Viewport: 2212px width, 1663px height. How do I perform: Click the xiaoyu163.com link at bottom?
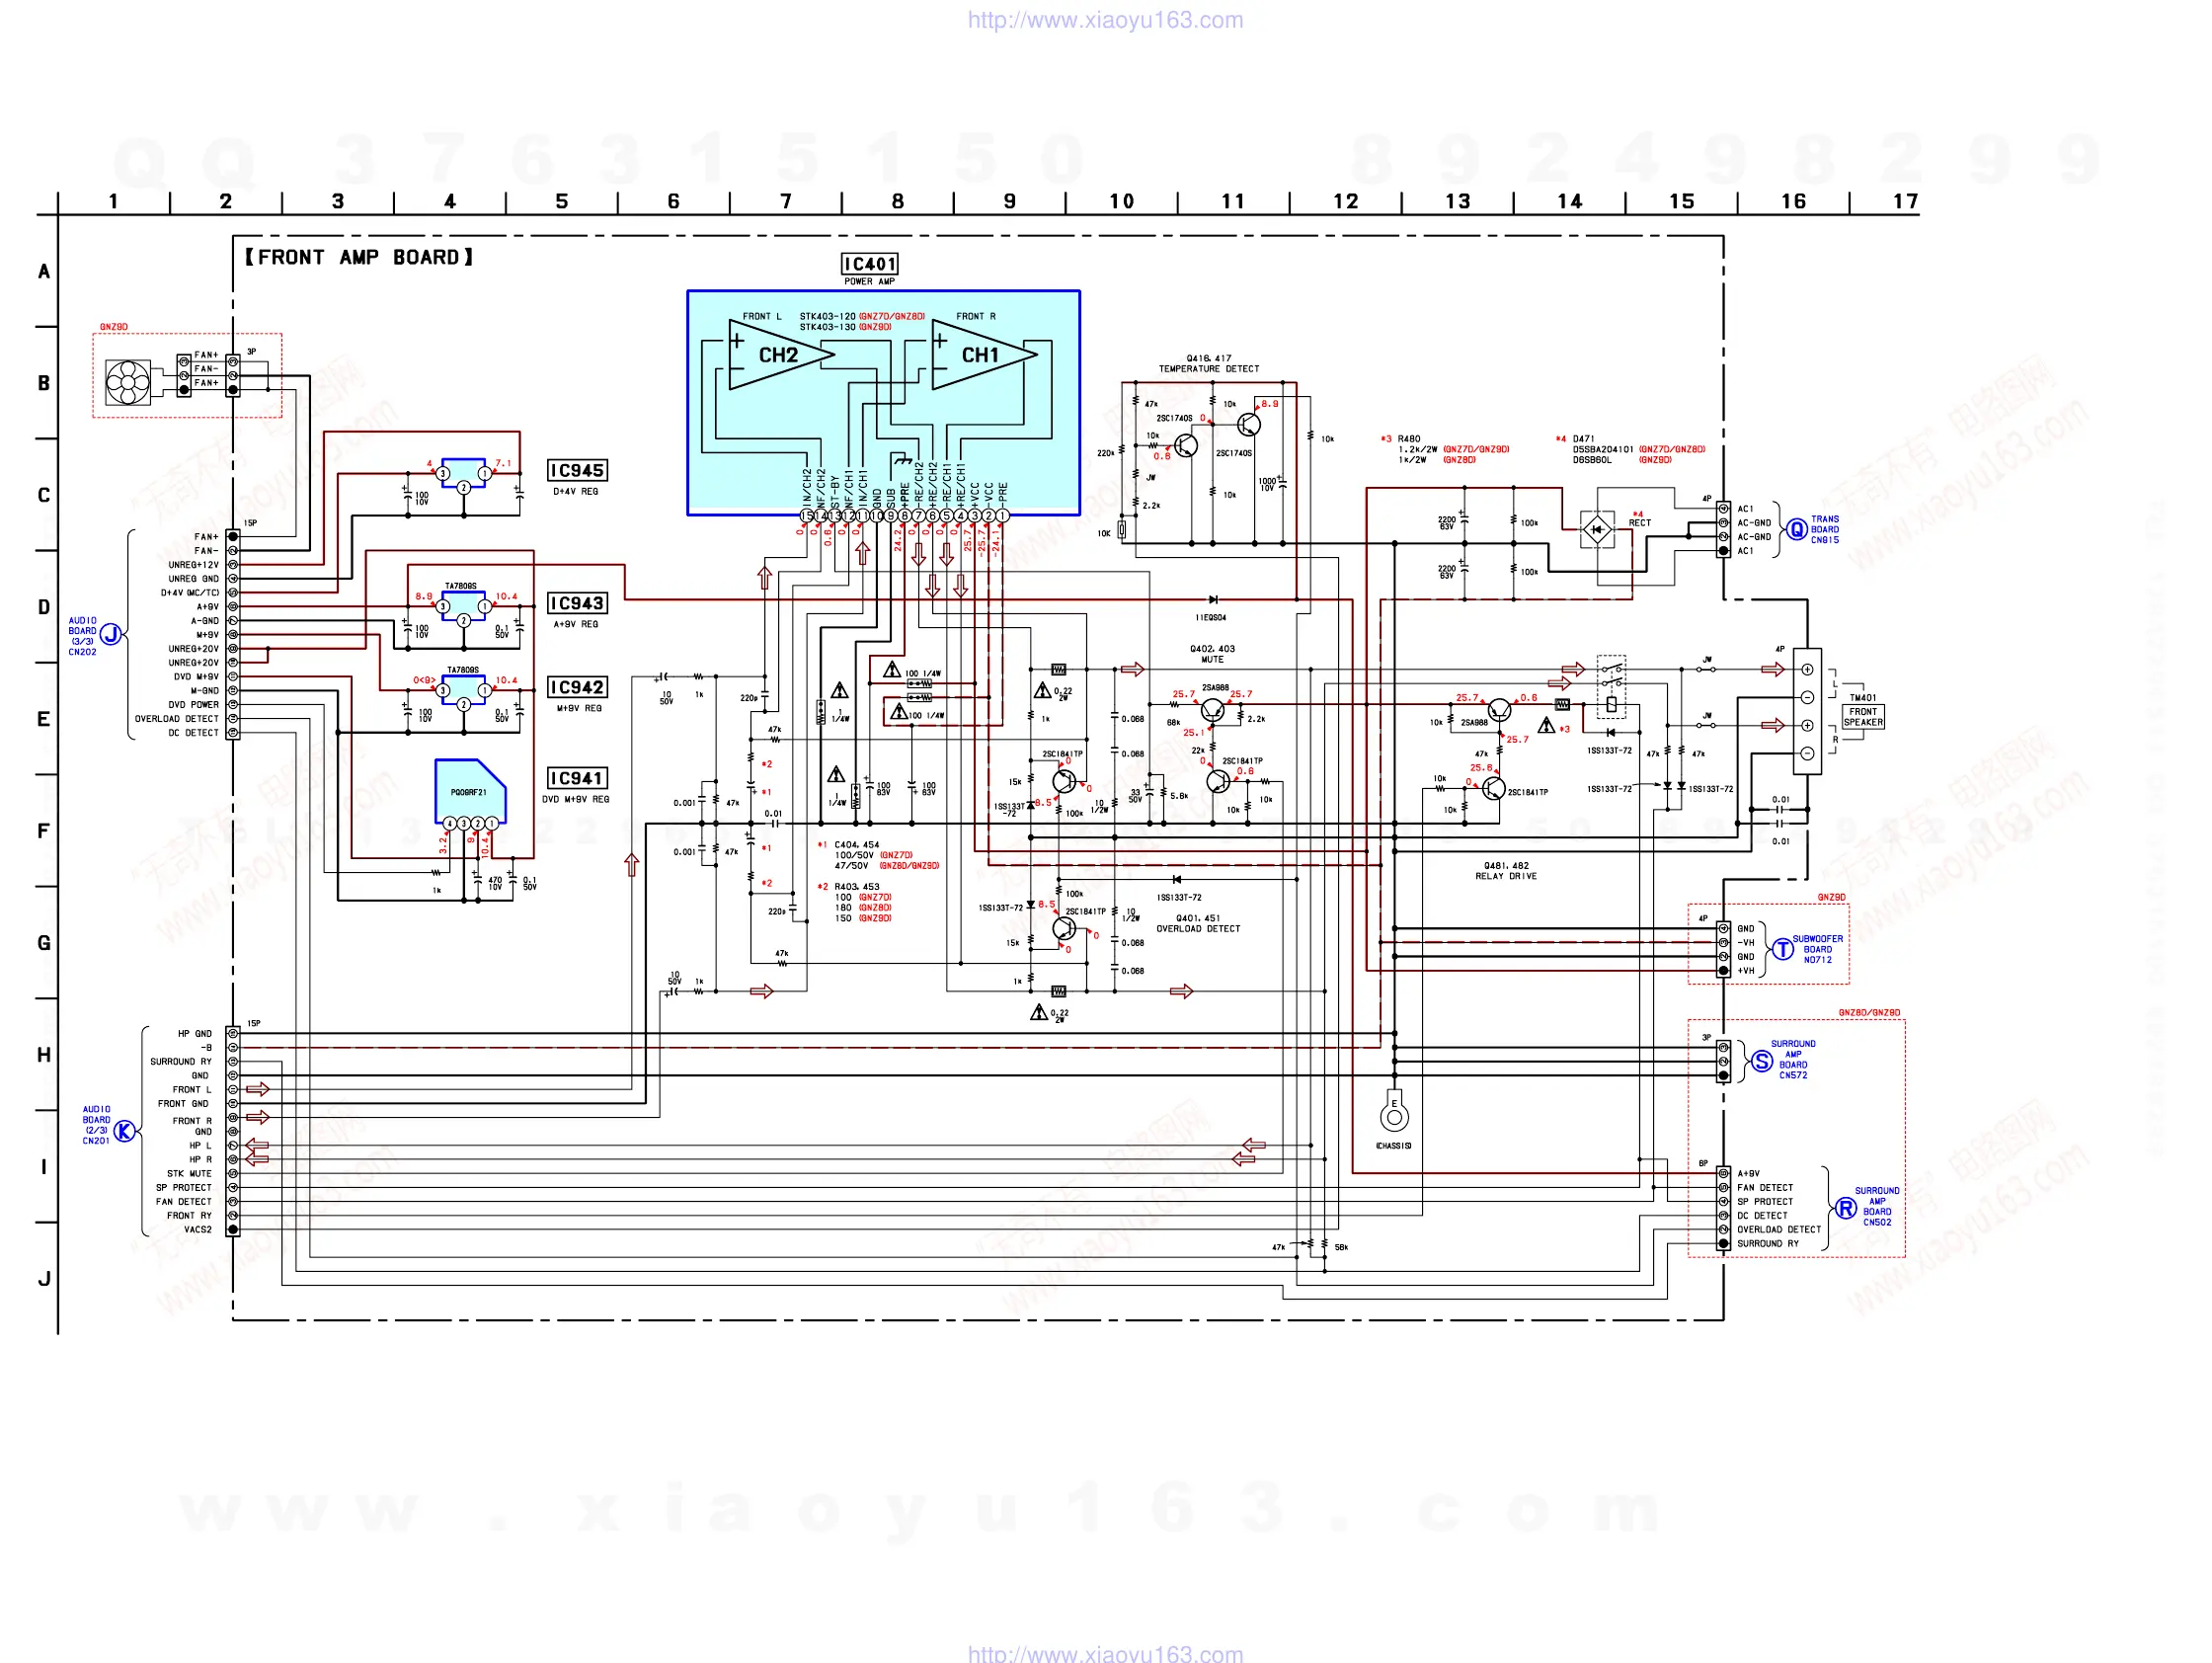pos(1105,1653)
